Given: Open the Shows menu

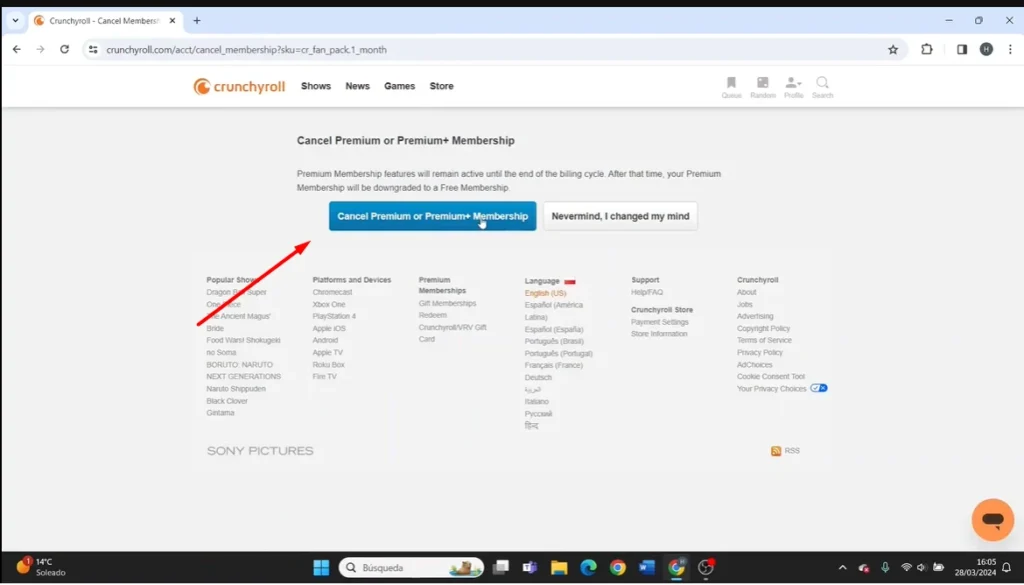Looking at the screenshot, I should tap(316, 86).
